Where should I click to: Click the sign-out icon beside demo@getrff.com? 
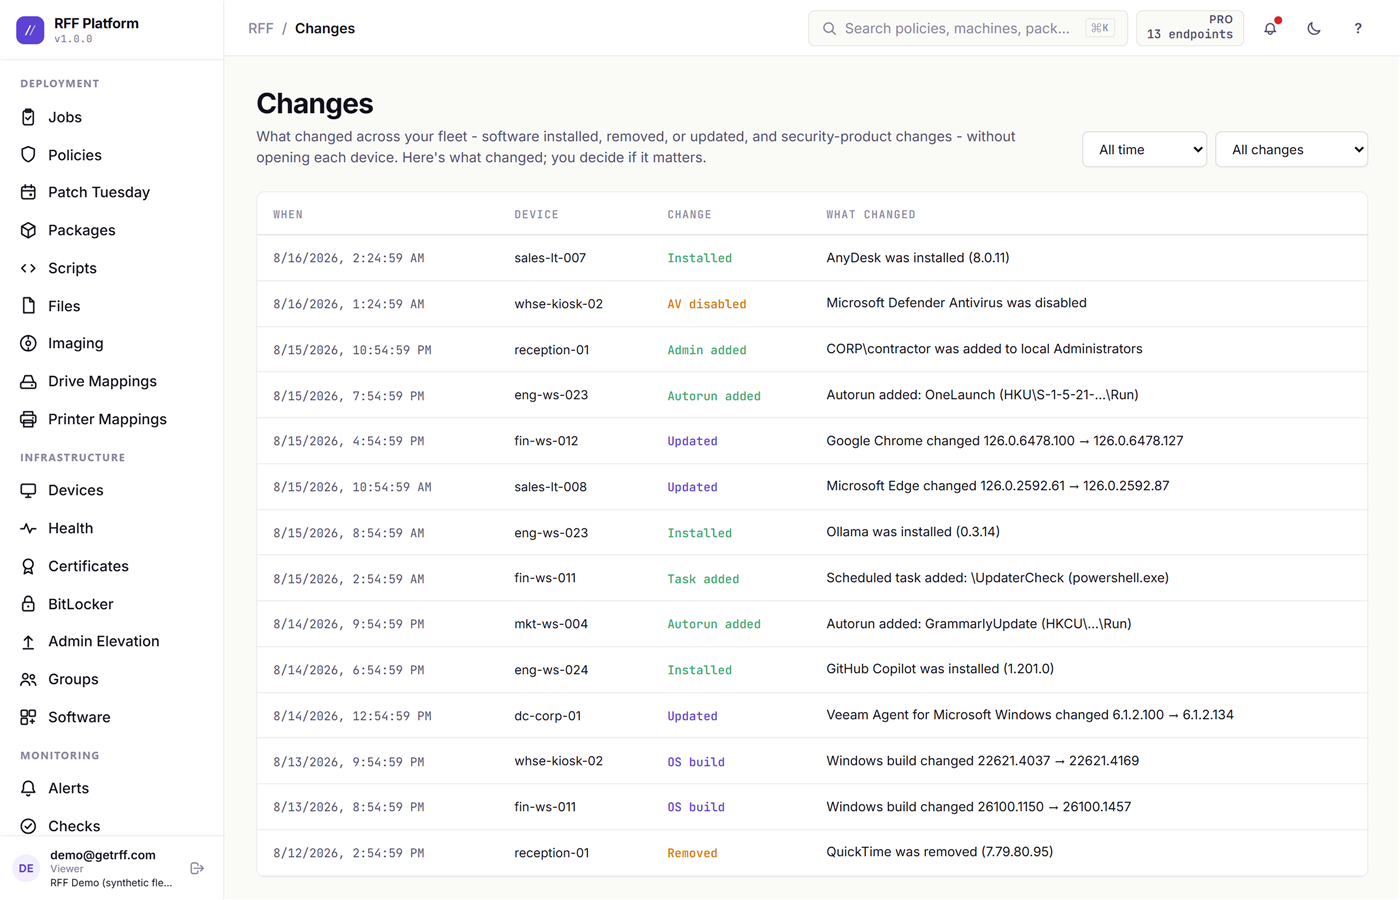click(197, 868)
